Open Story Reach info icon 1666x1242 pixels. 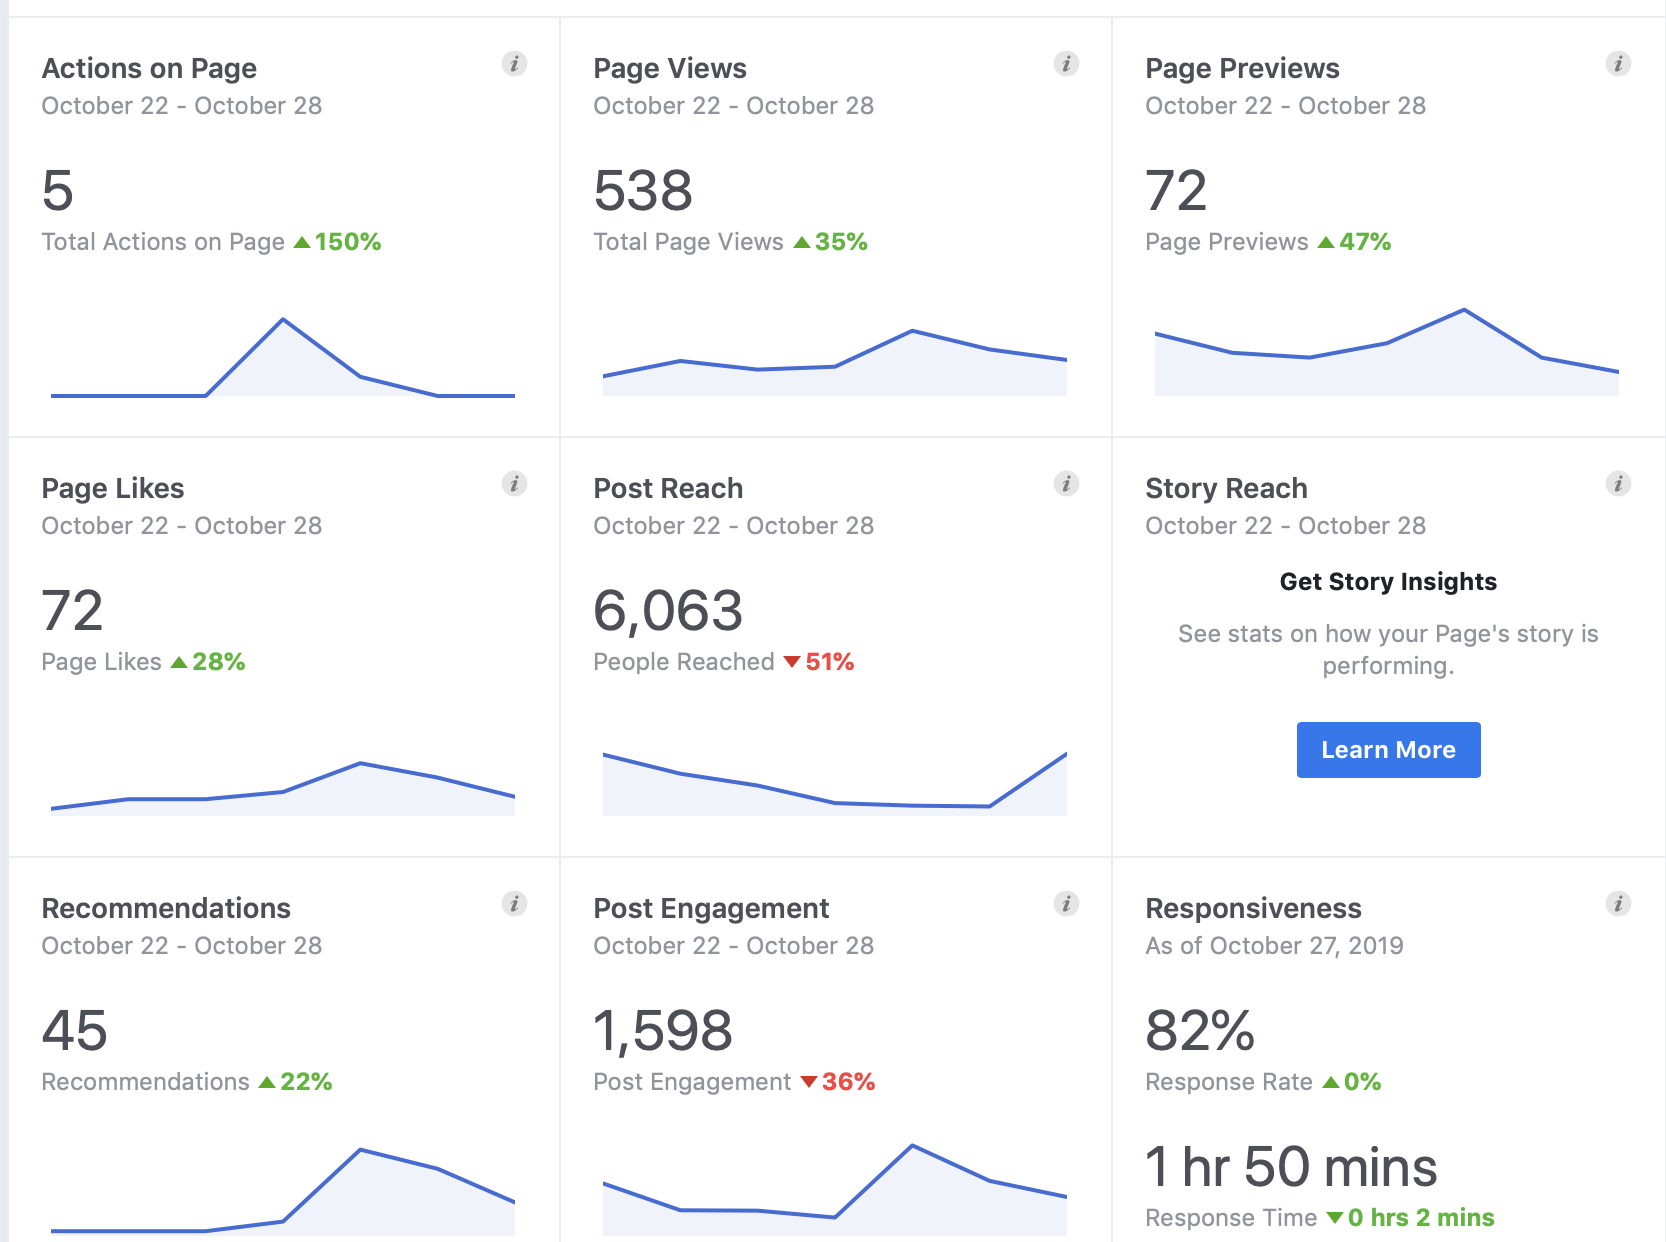[1618, 484]
